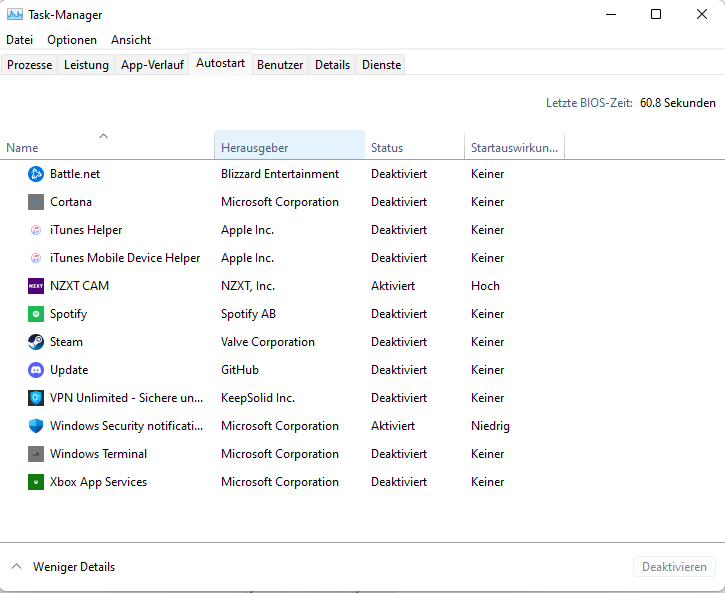Click Aktiviert status of Windows Security
The width and height of the screenshot is (725, 593).
point(393,426)
